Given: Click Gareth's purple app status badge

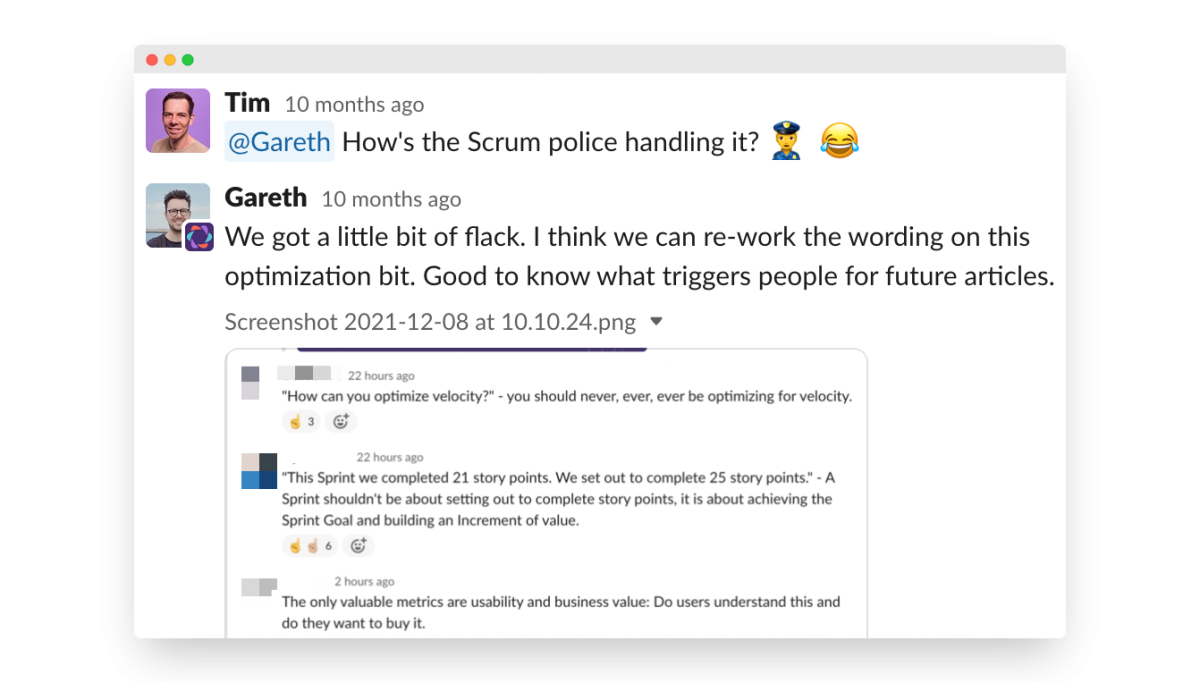Looking at the screenshot, I should coord(200,237).
